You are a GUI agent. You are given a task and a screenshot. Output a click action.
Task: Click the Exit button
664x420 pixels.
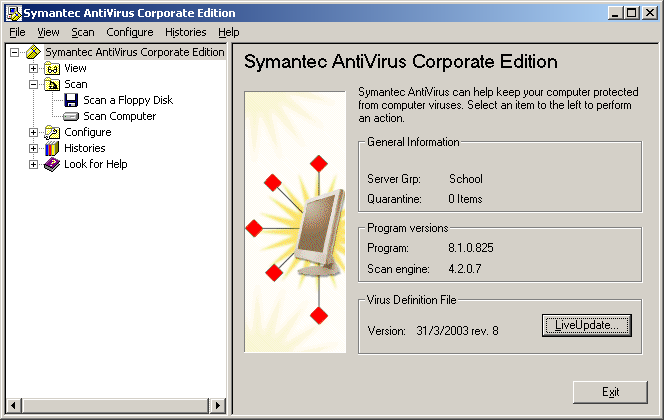click(x=610, y=392)
